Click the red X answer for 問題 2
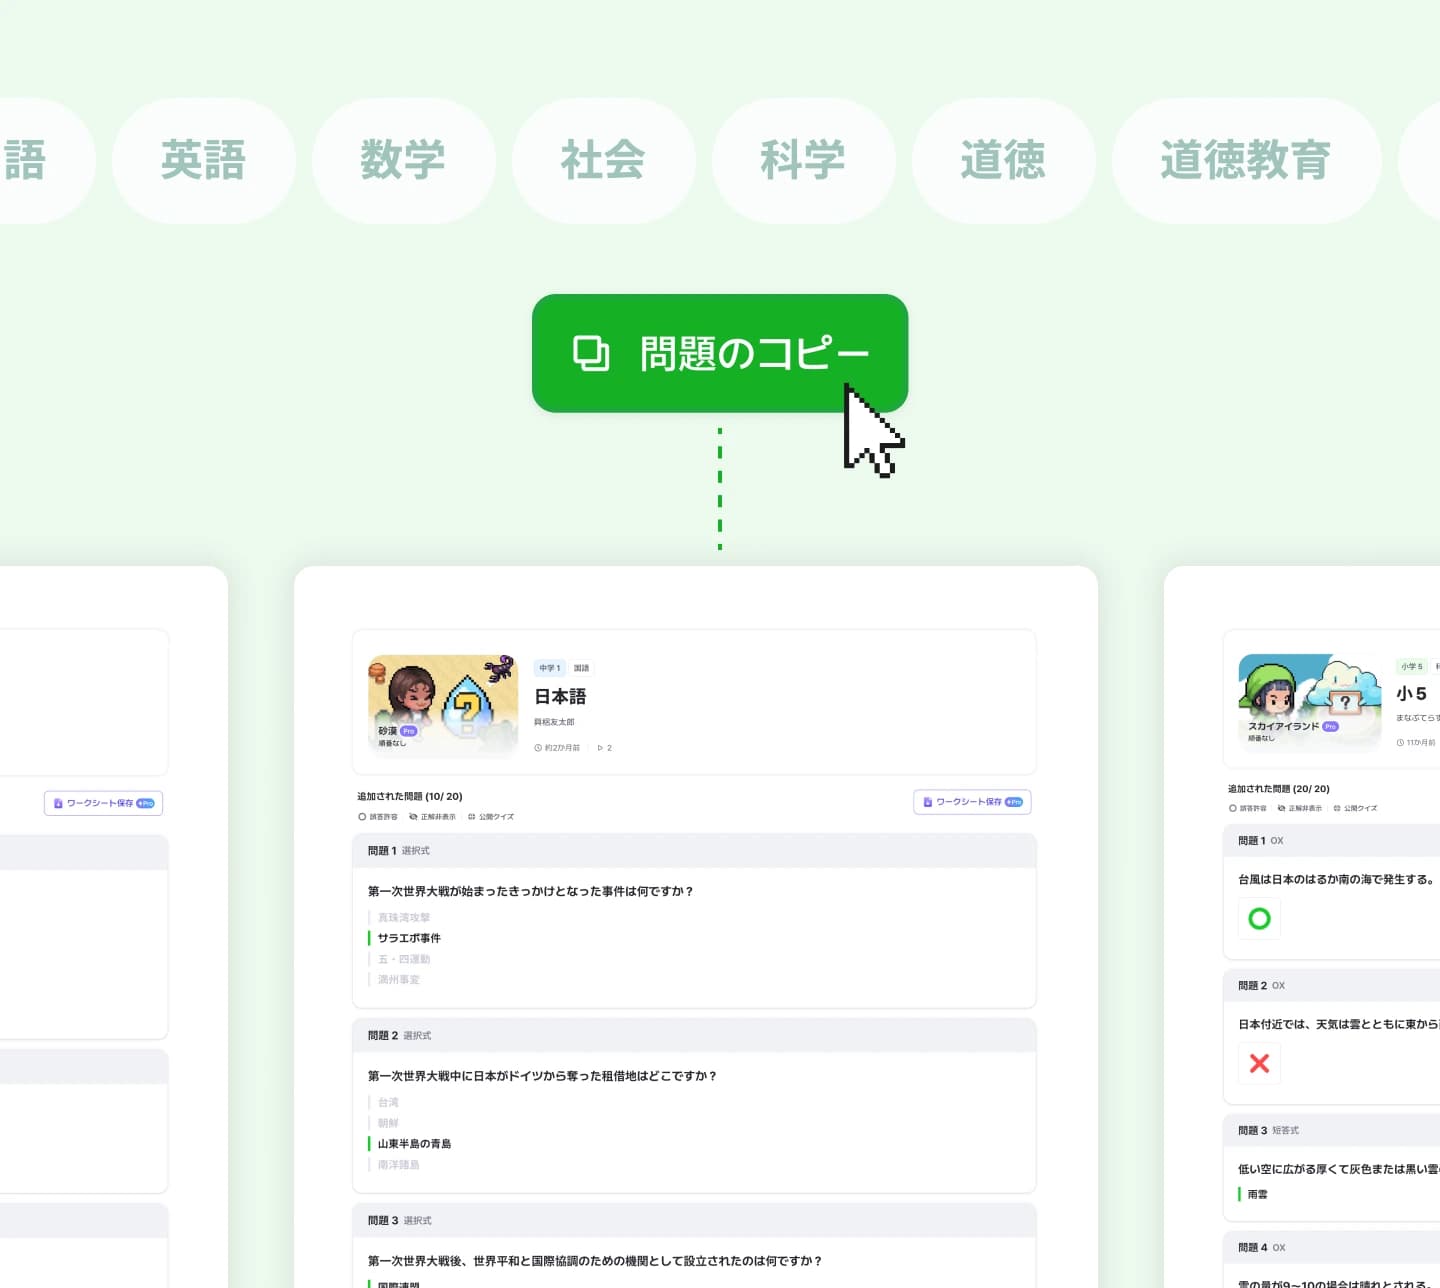This screenshot has width=1440, height=1288. pos(1259,1063)
